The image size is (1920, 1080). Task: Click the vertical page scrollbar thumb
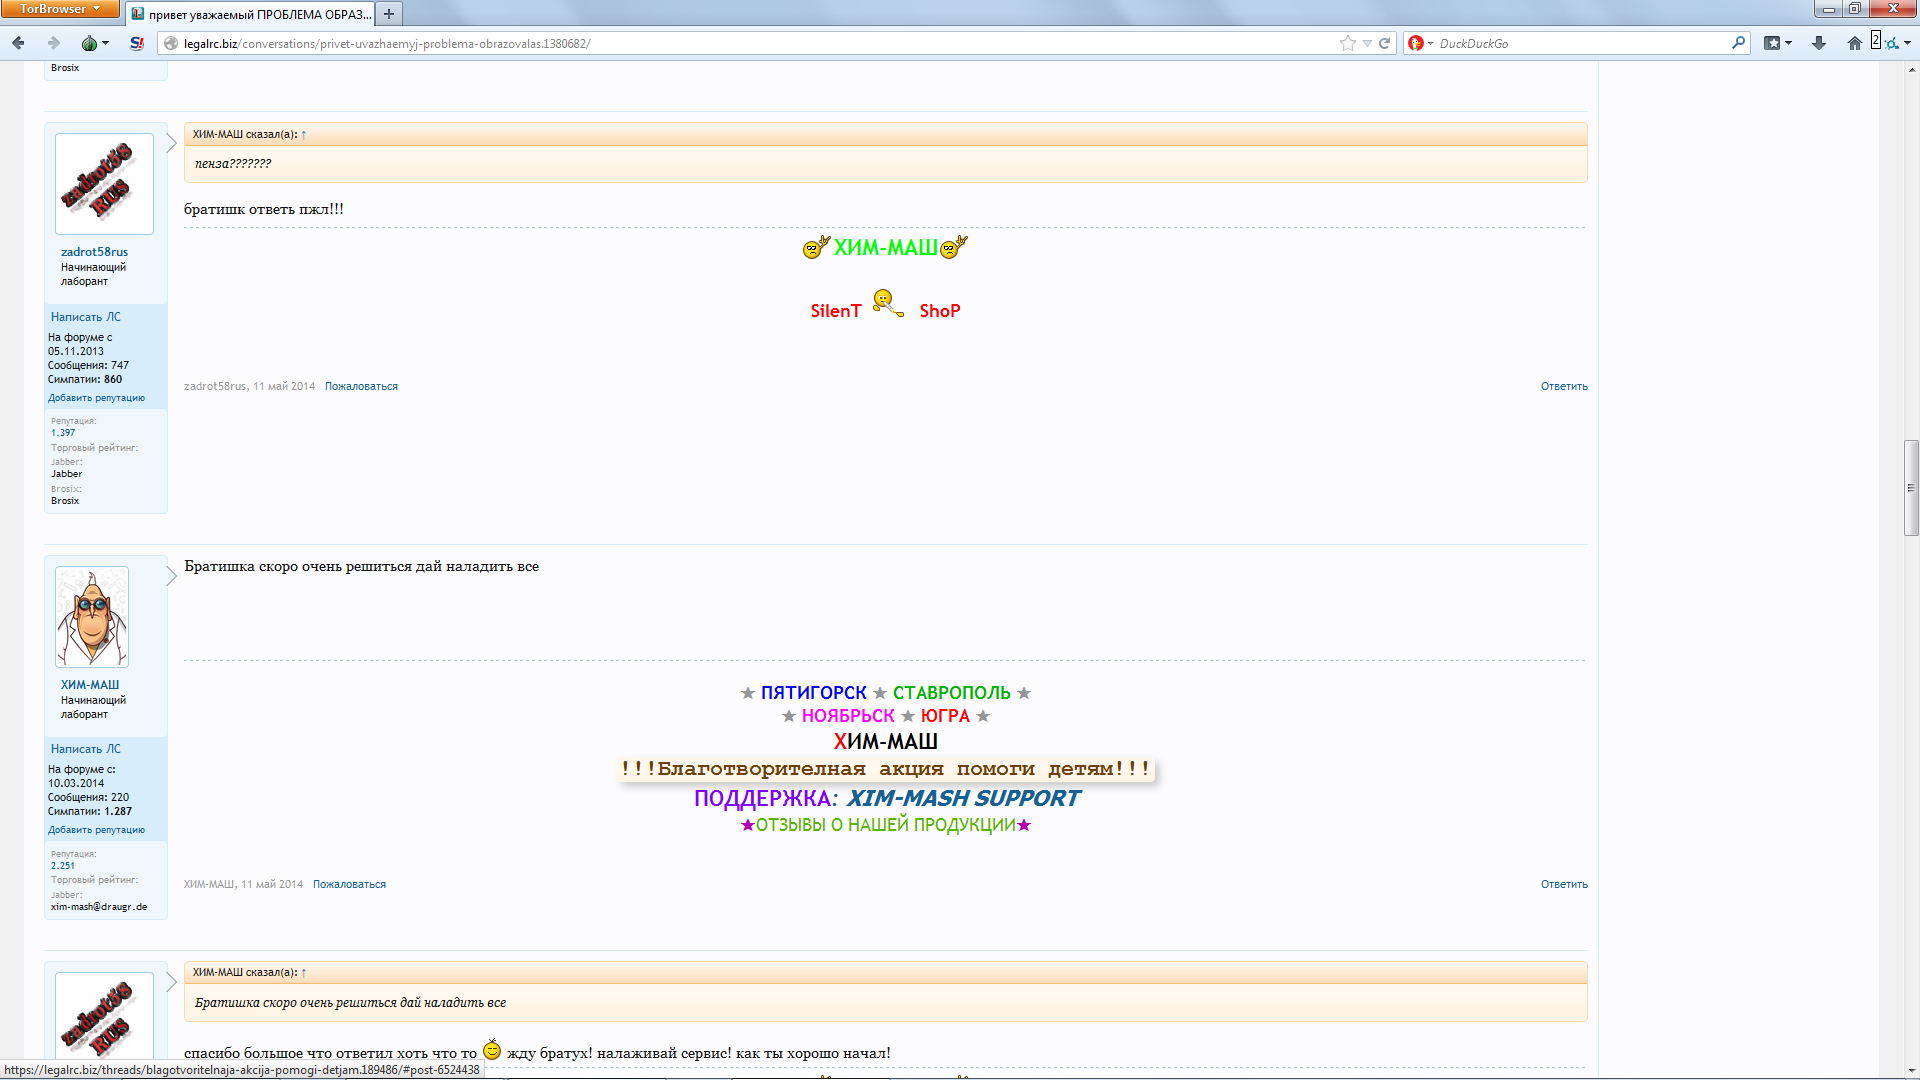coord(1911,488)
